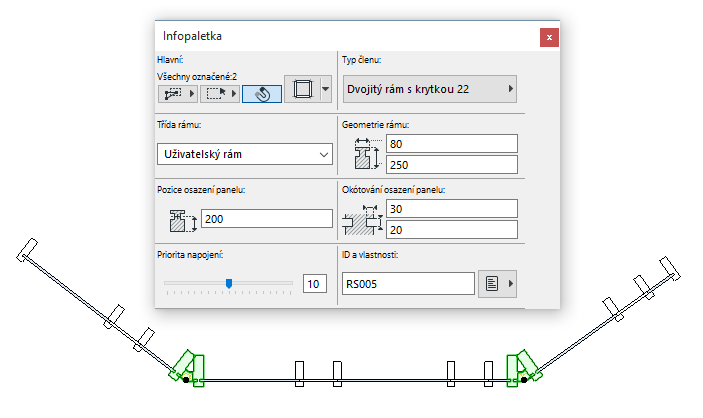
Task: Click the panel seating dimension icon
Action: (x=362, y=218)
